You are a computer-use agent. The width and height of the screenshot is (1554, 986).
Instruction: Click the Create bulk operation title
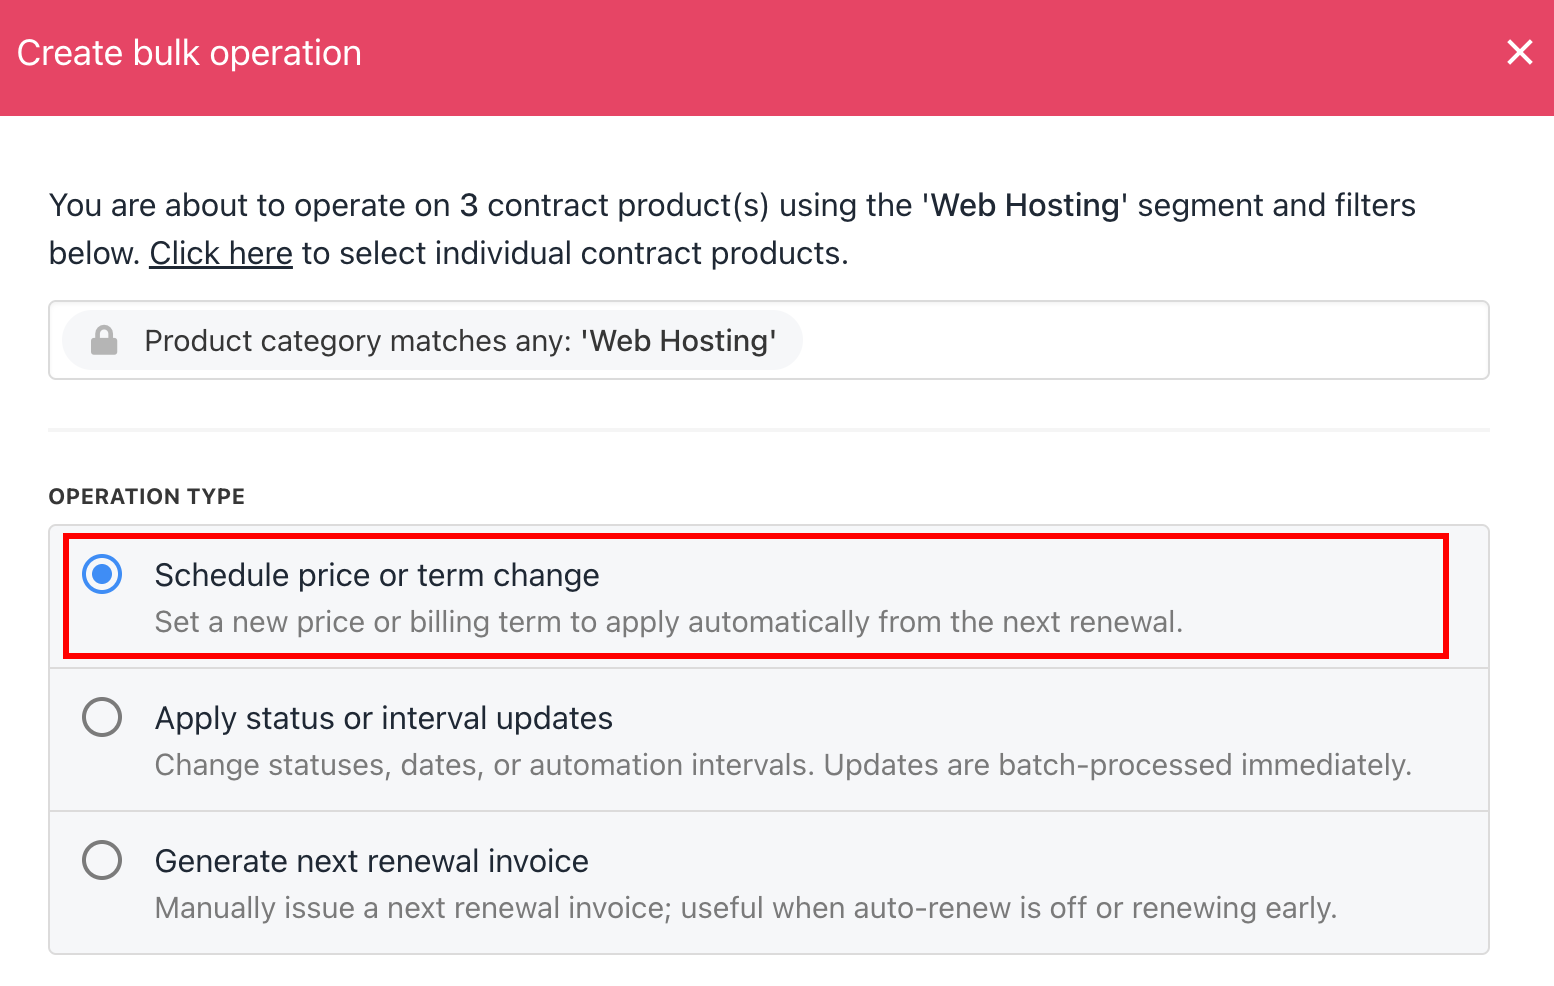[189, 53]
